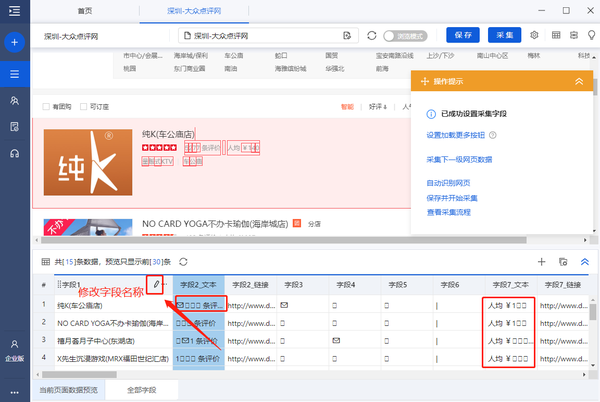Open the 字段1 column more-options dots
600x402 pixels.
[165, 284]
